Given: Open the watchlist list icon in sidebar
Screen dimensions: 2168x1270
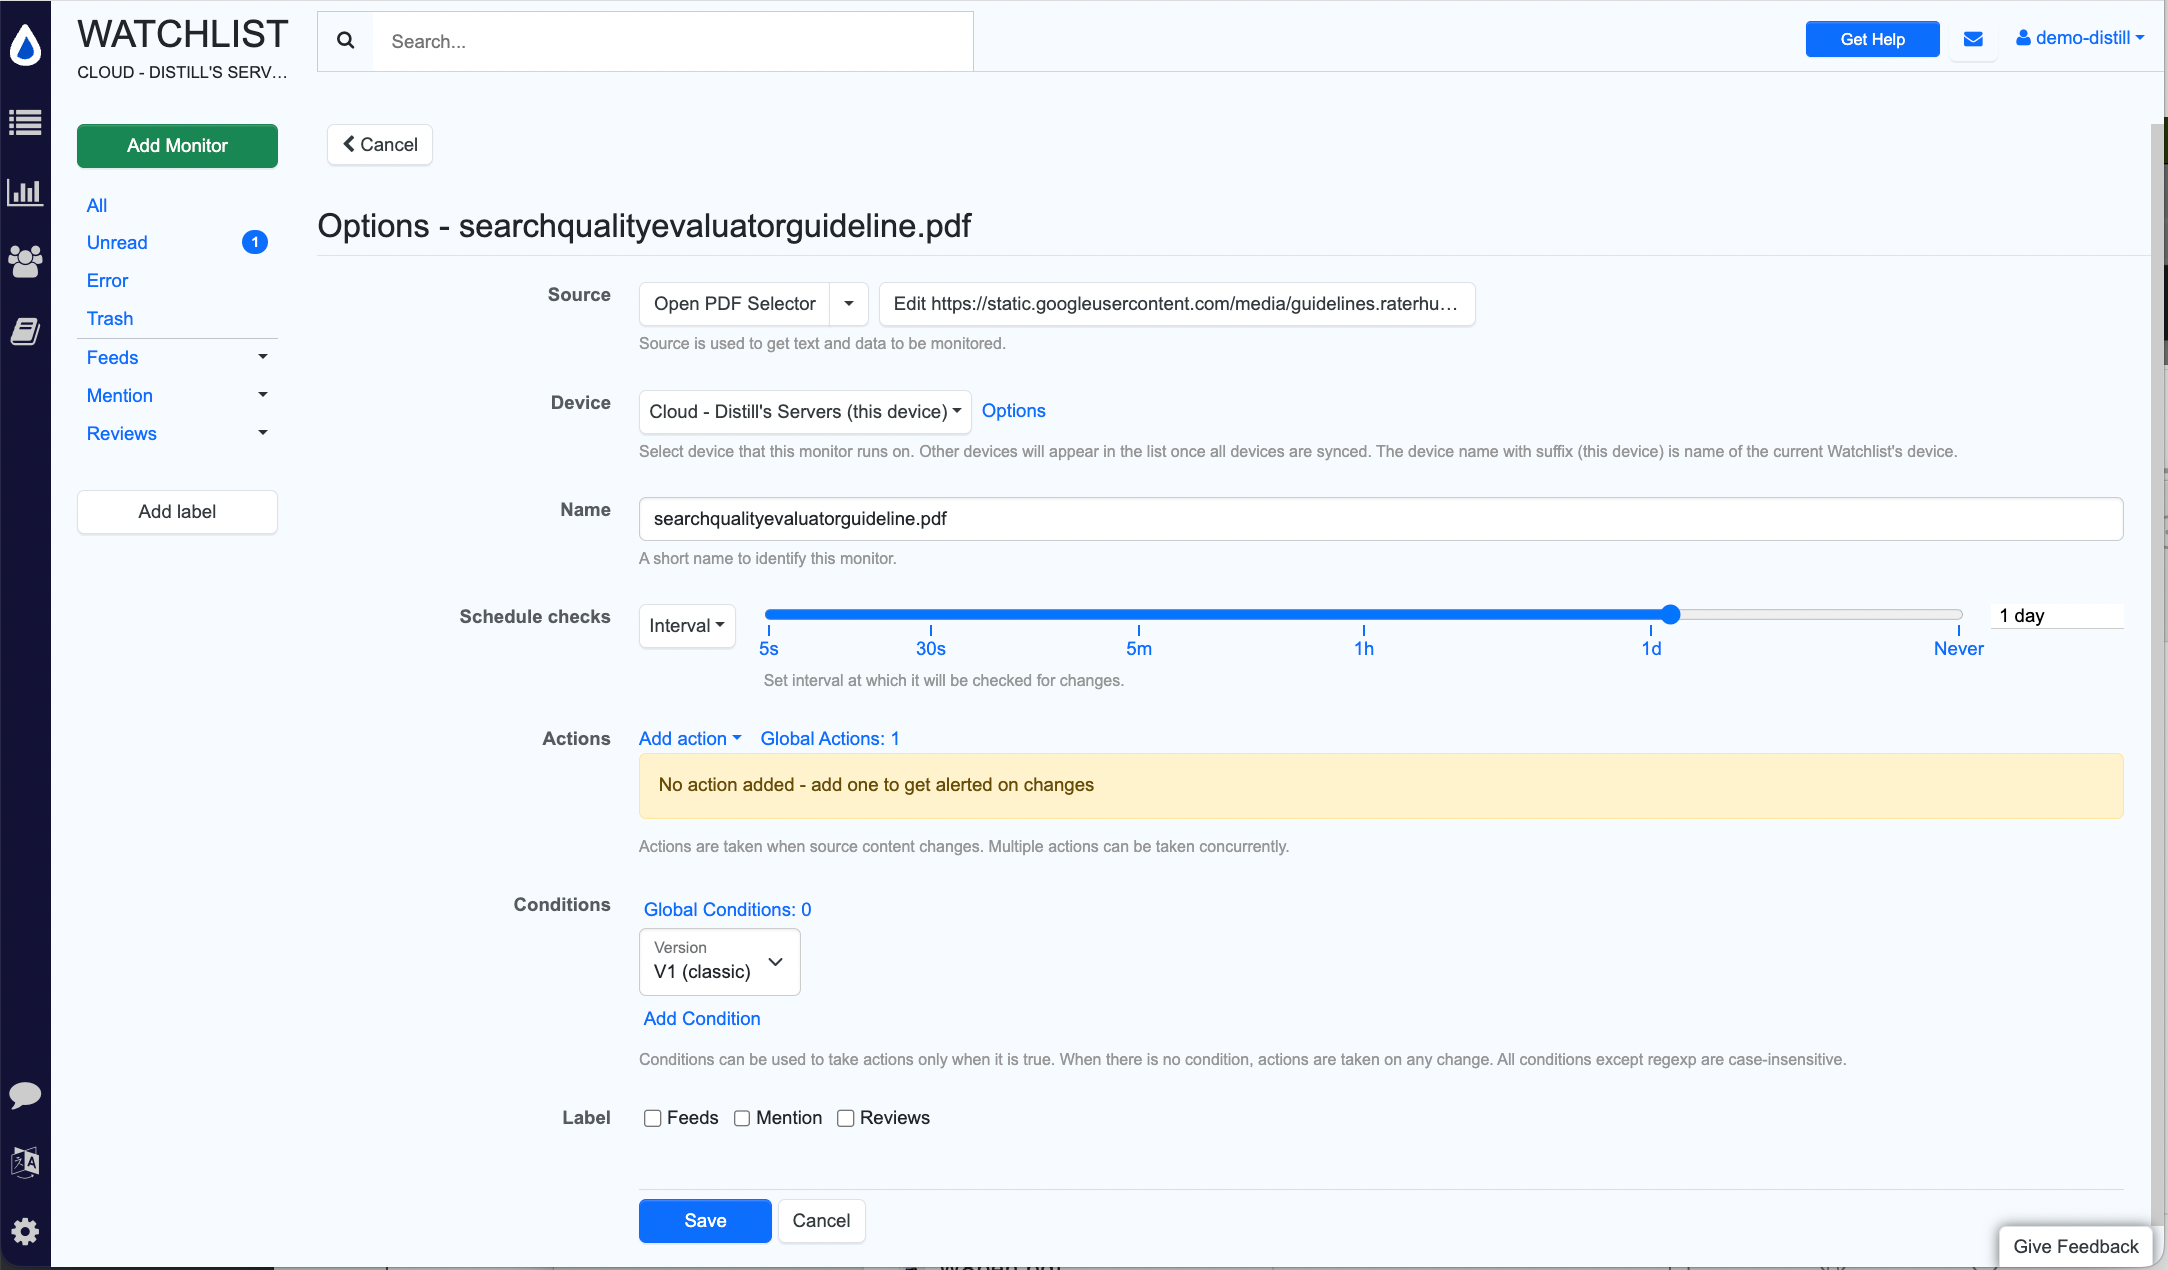Looking at the screenshot, I should [25, 122].
